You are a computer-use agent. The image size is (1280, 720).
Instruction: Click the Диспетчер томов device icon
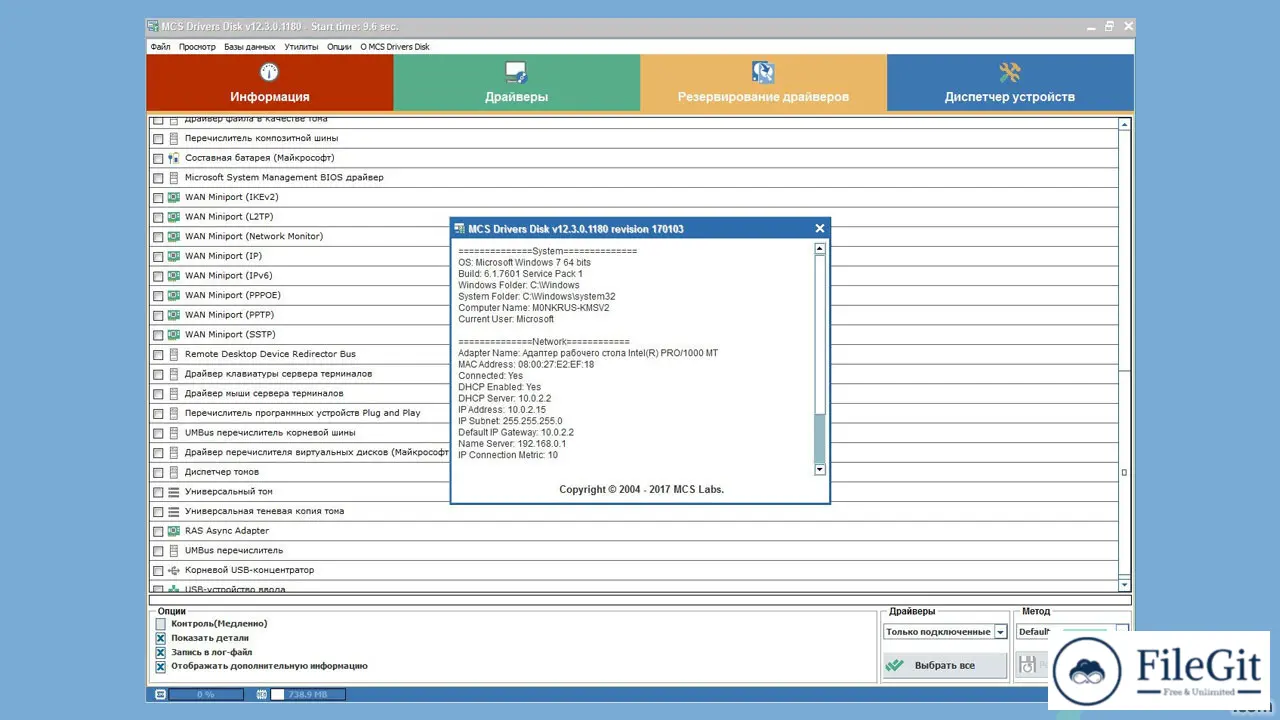coord(174,472)
